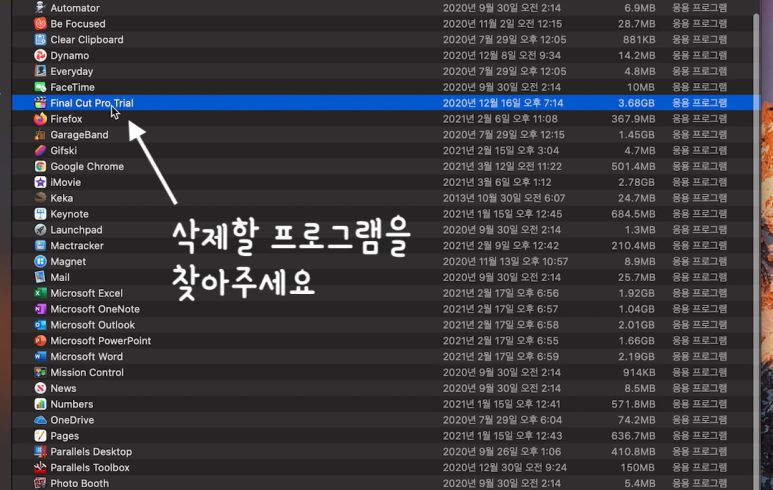The height and width of the screenshot is (490, 773).
Task: Select the Numbers chart icon
Action: click(x=40, y=404)
